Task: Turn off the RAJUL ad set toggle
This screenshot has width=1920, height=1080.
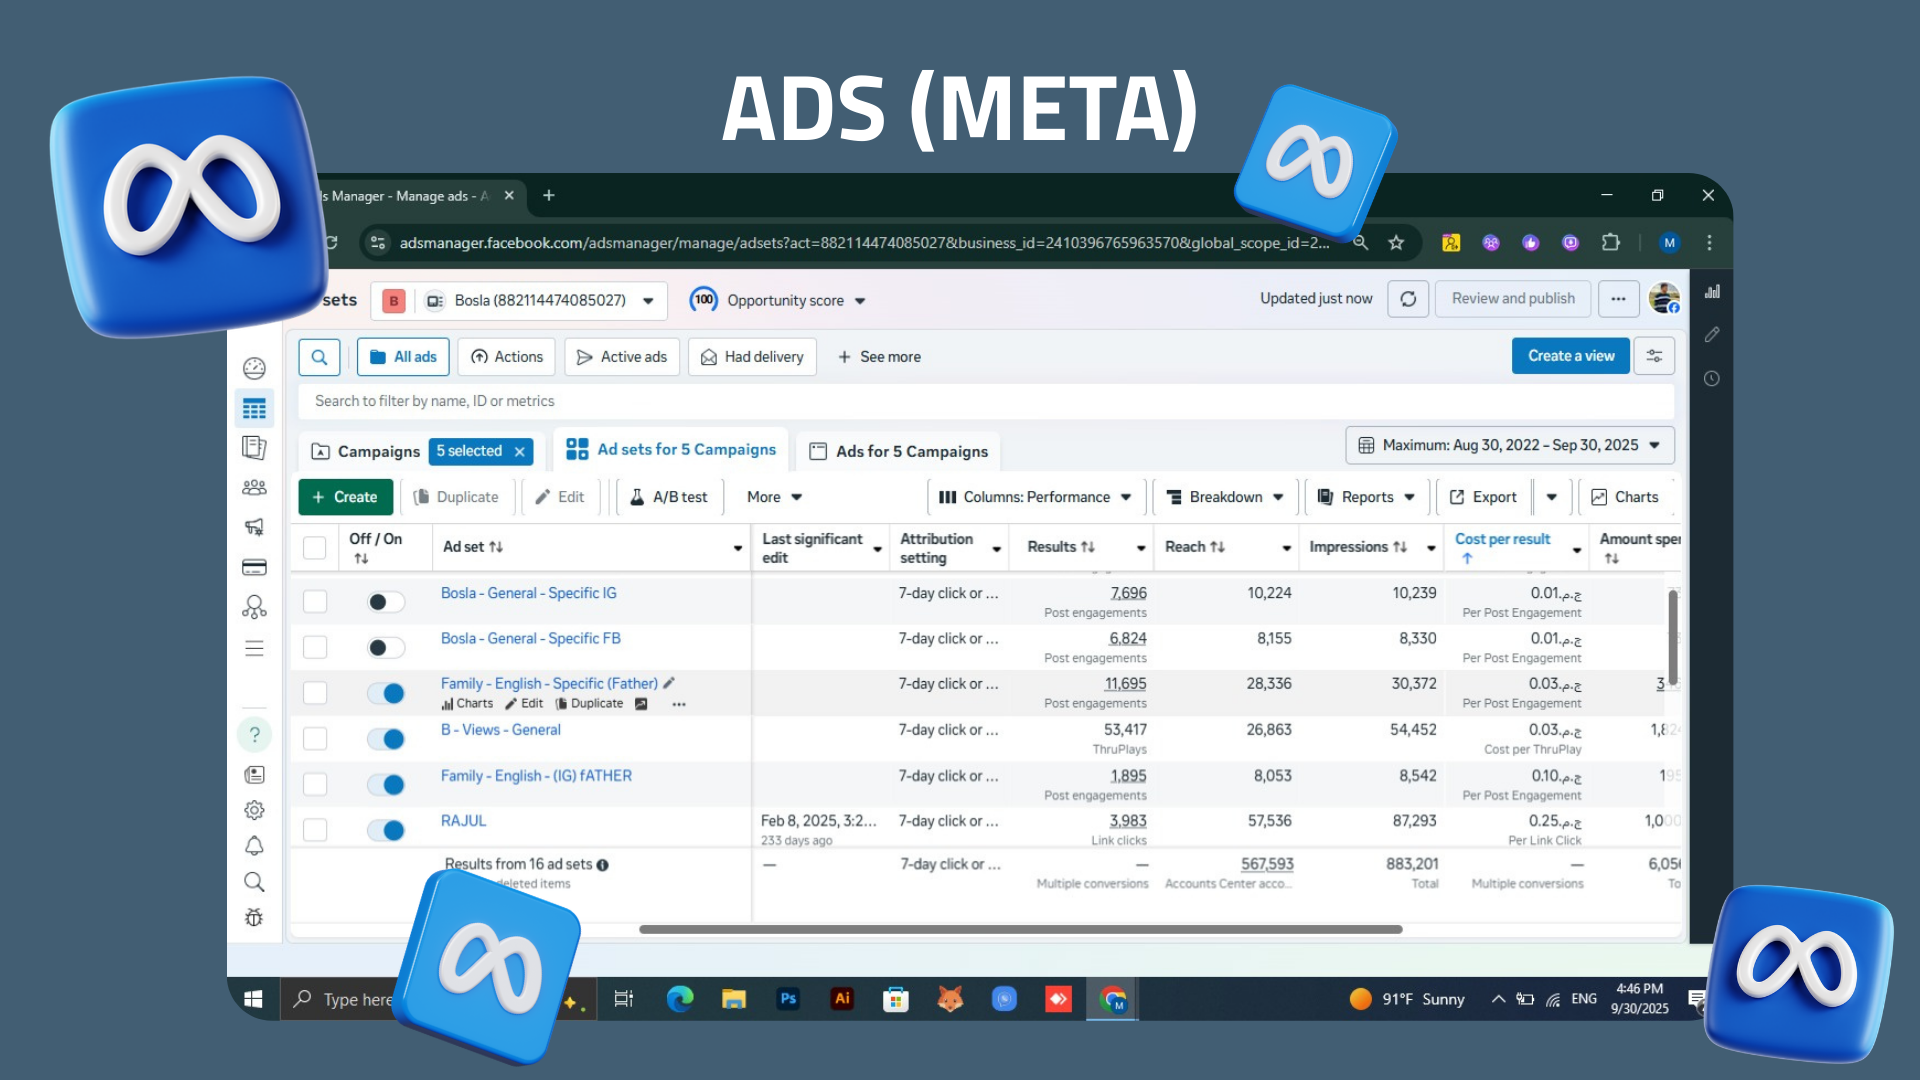Action: click(x=385, y=830)
